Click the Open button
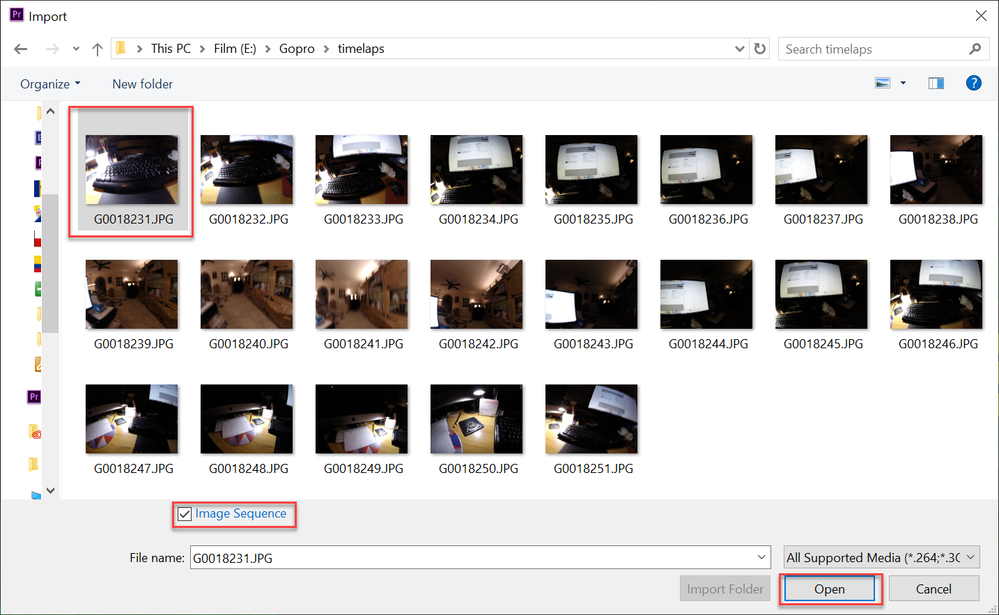 pos(829,589)
